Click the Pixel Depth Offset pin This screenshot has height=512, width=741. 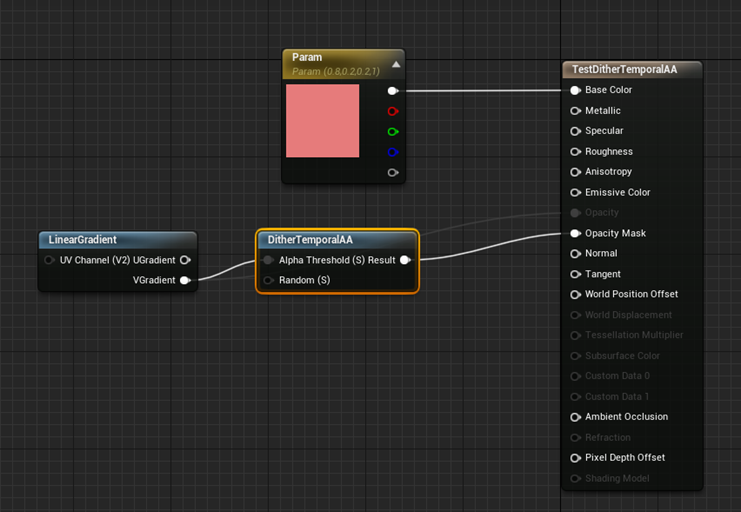point(575,458)
